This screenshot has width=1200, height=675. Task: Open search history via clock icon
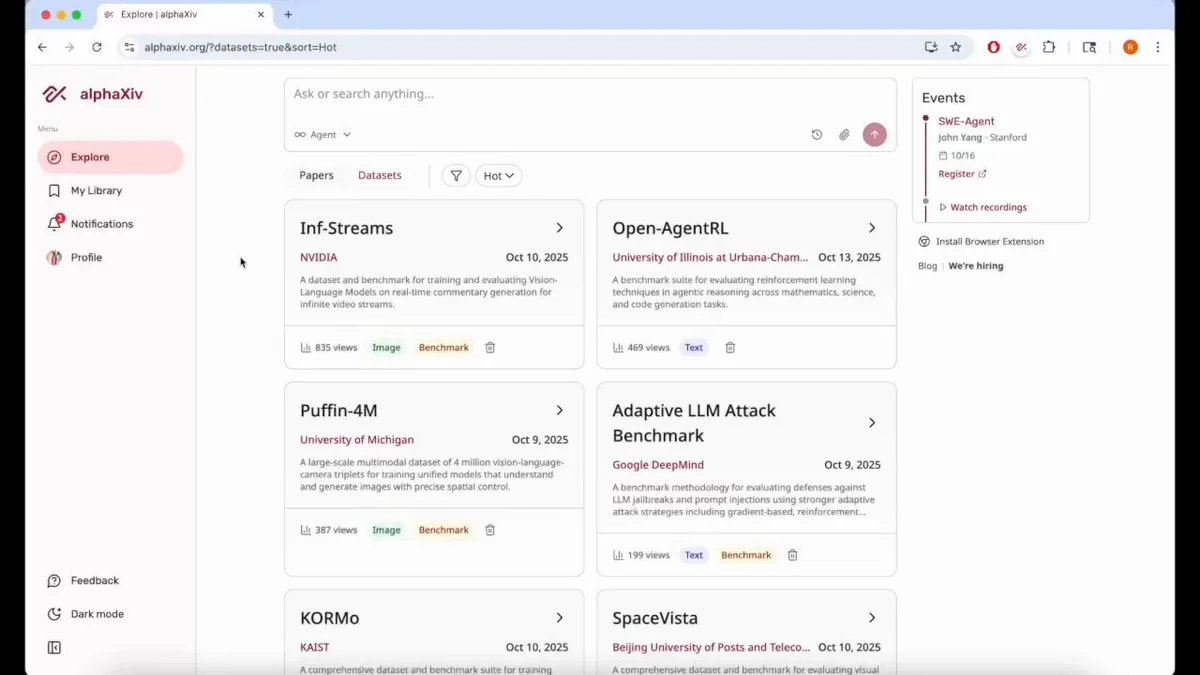817,133
